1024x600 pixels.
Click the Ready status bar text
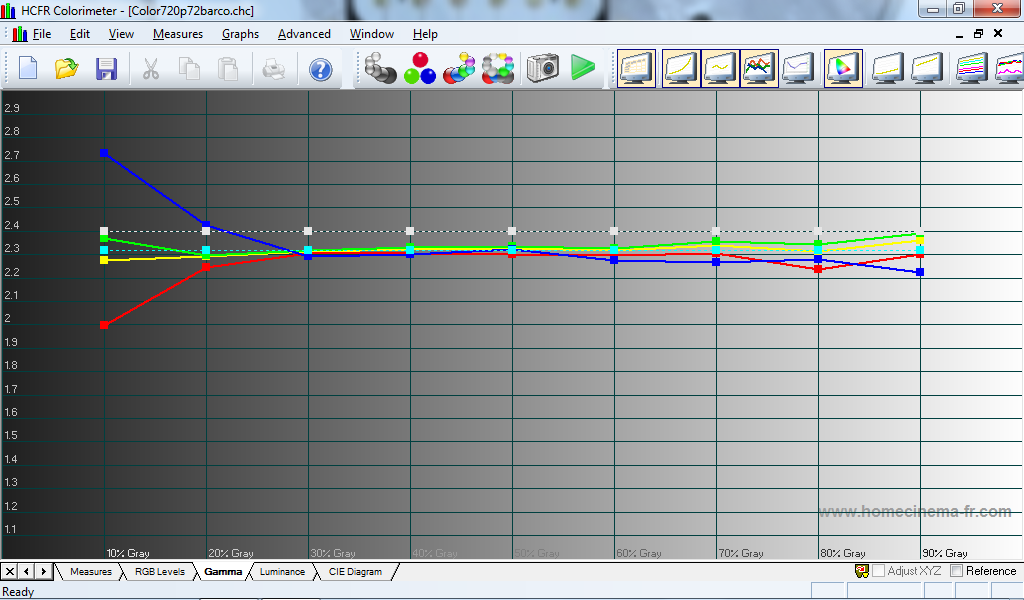(x=18, y=592)
